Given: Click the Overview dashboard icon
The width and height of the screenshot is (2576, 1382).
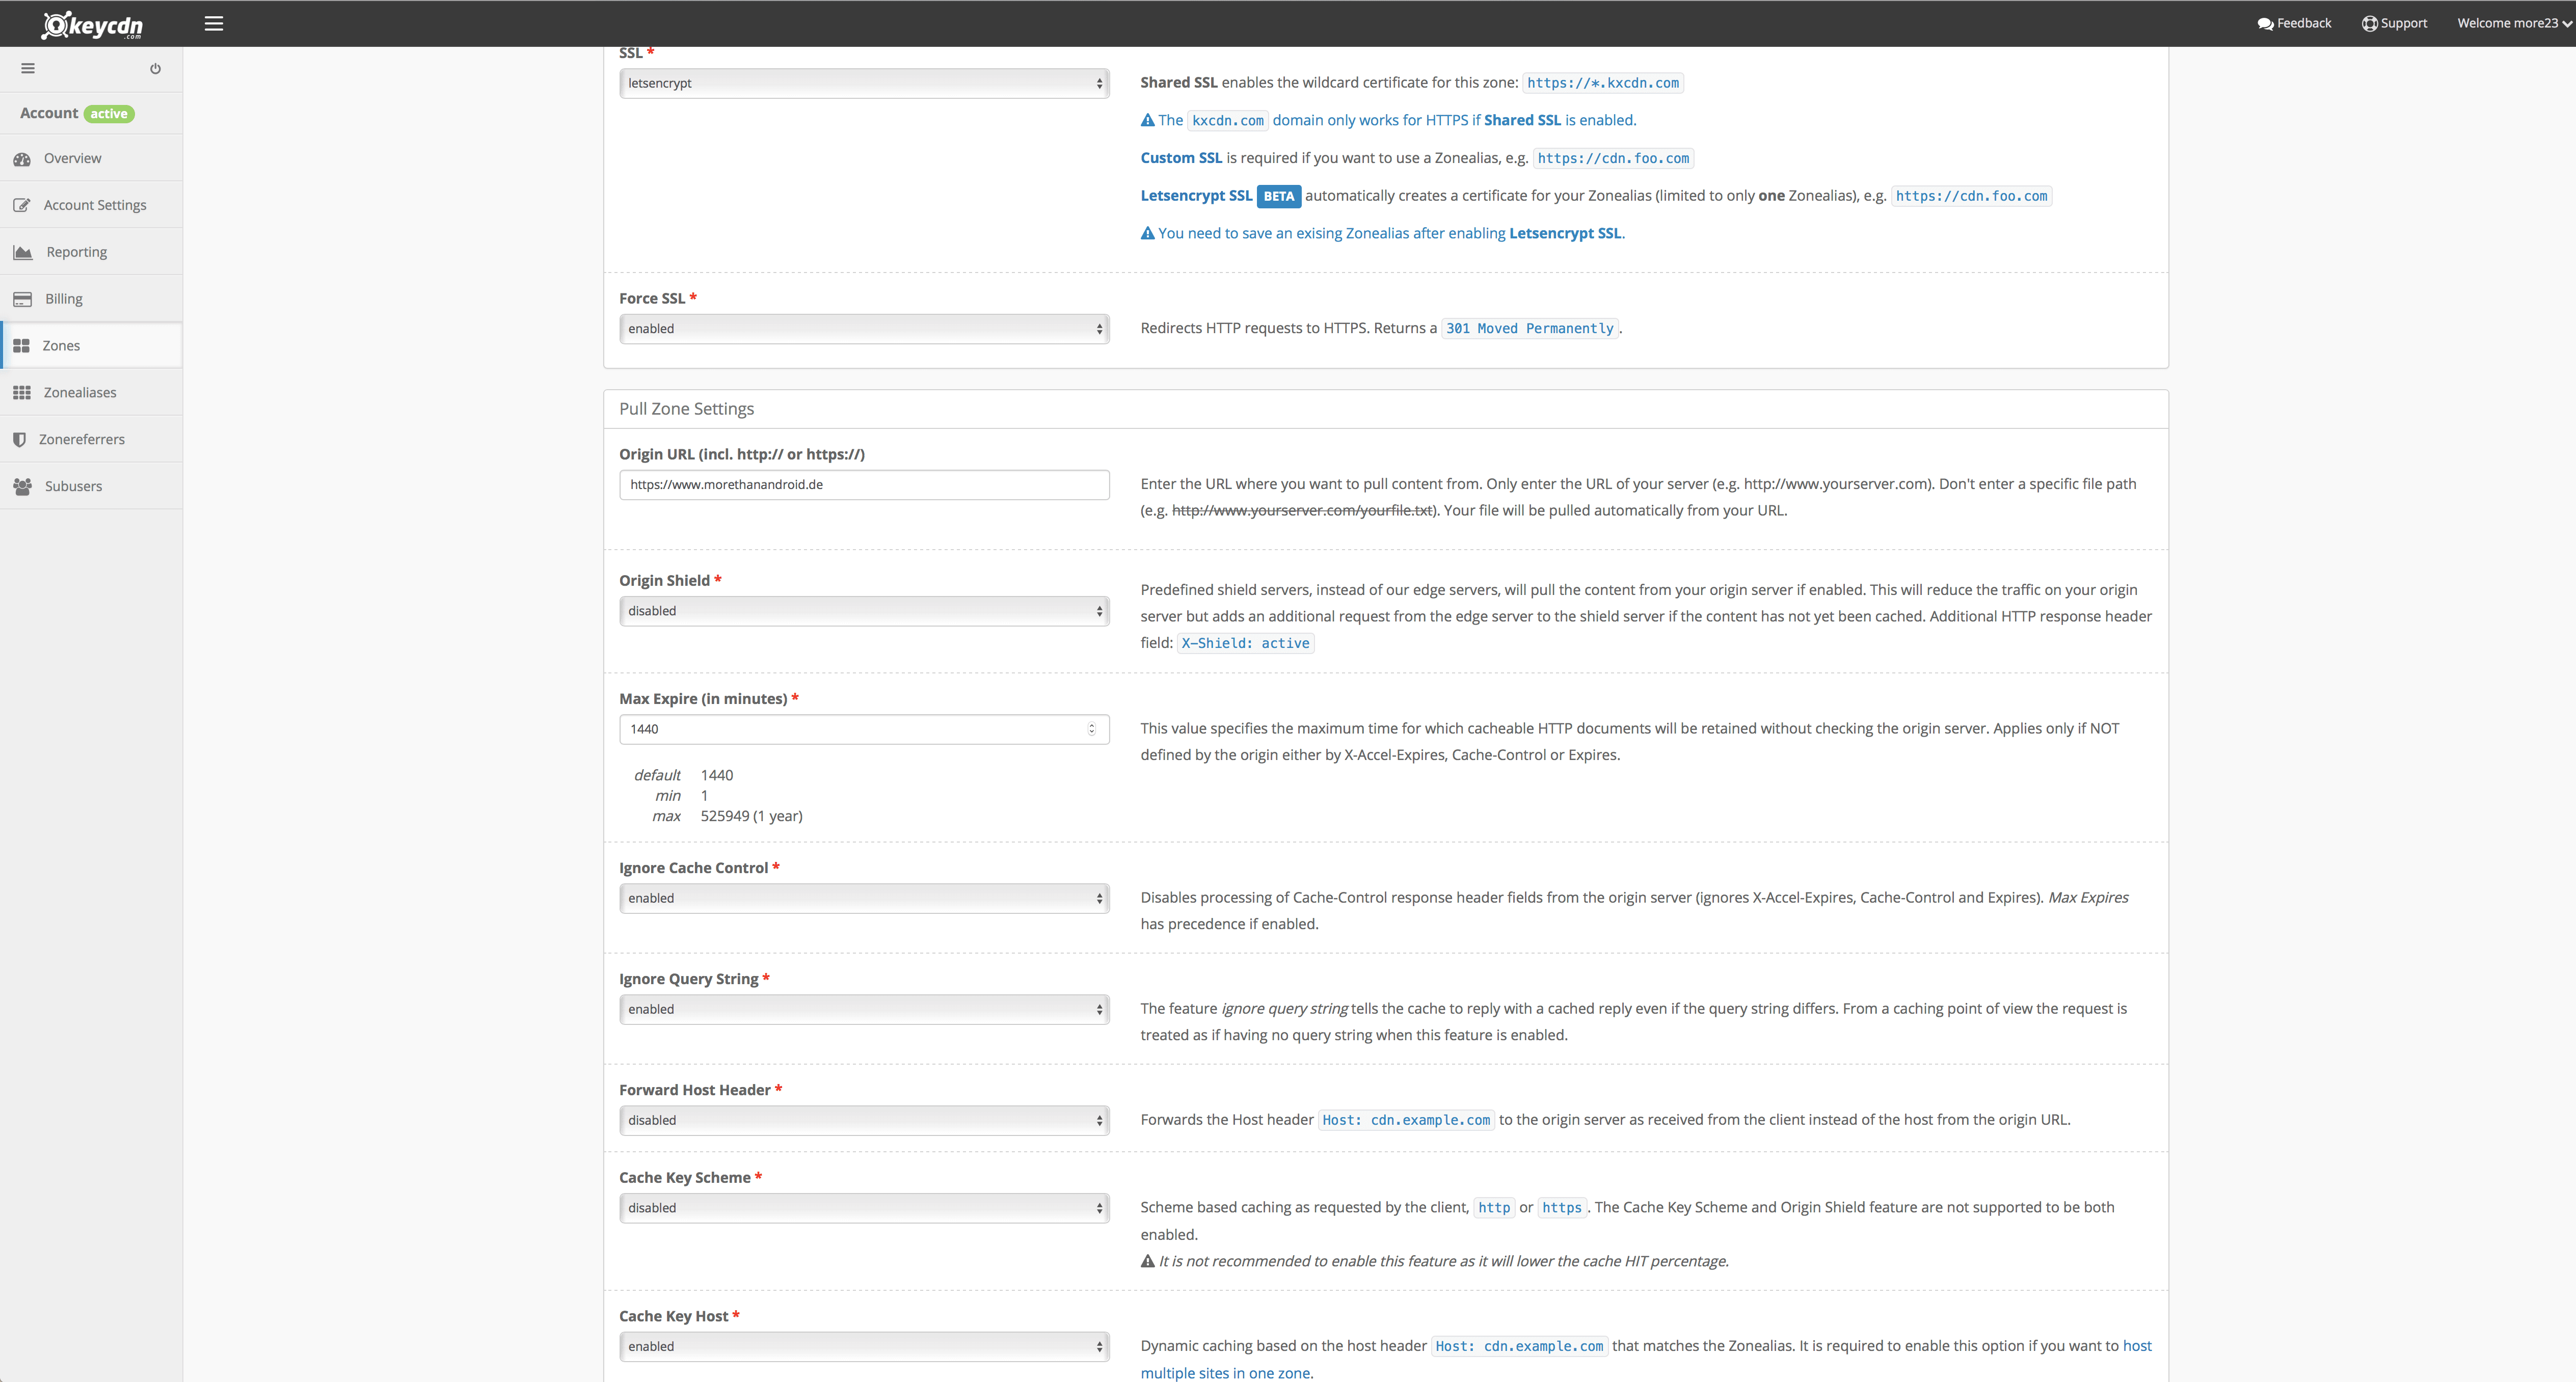Looking at the screenshot, I should pyautogui.click(x=22, y=159).
